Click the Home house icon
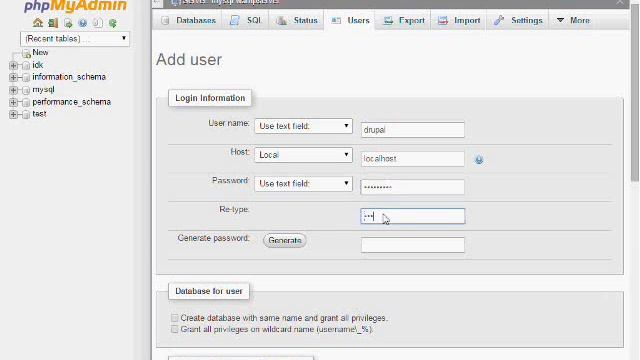The image size is (640, 360). tap(38, 23)
